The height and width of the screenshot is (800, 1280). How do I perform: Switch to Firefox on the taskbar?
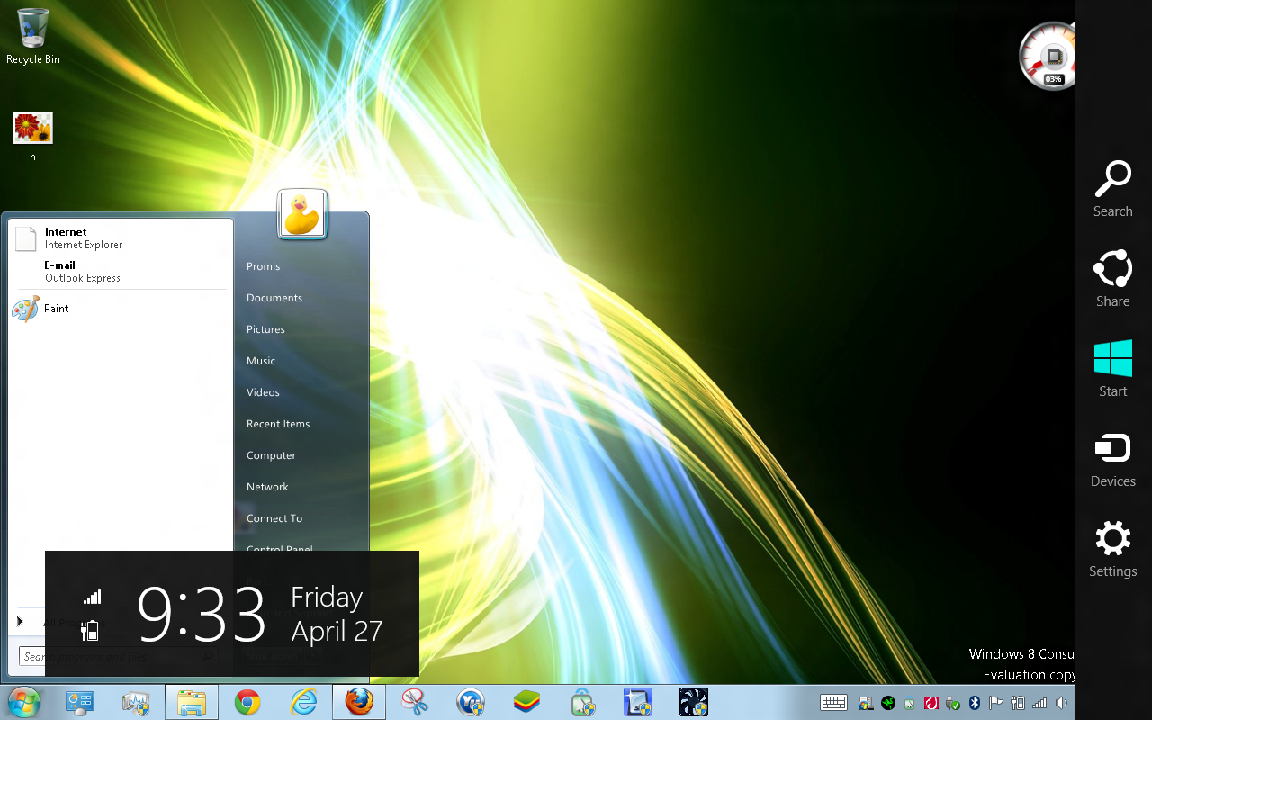[359, 703]
